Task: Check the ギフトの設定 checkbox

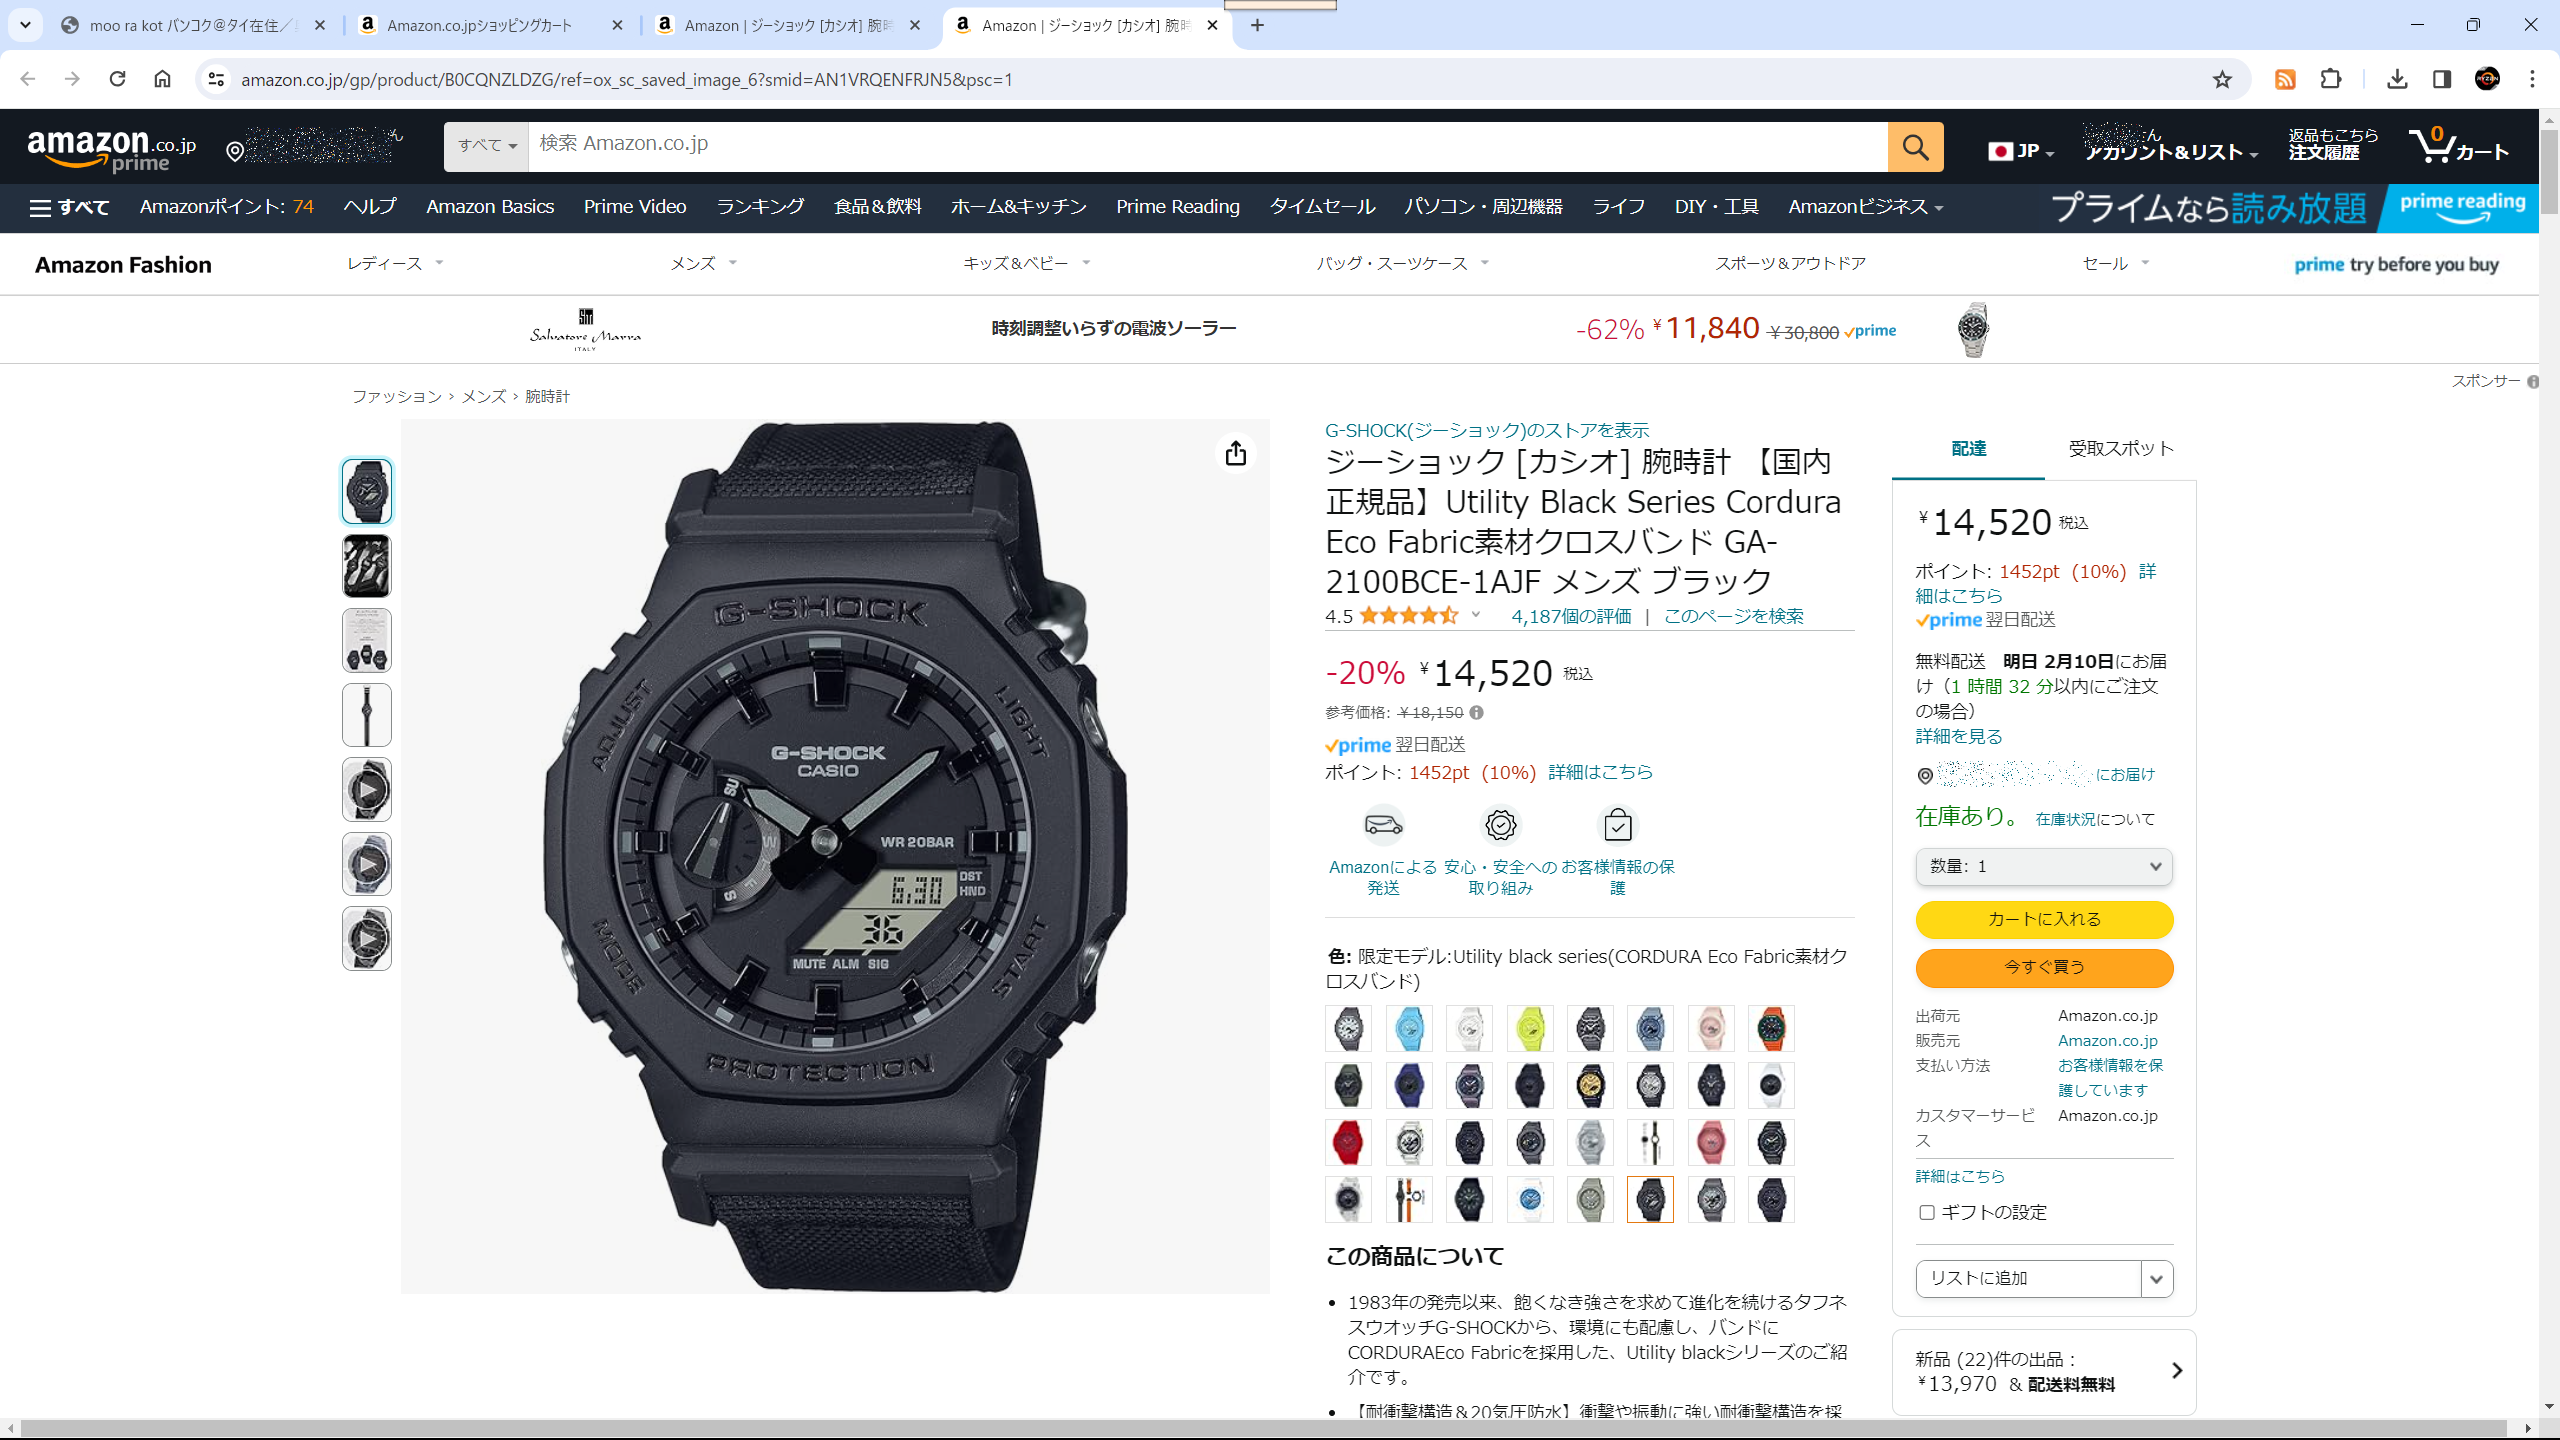Action: pyautogui.click(x=1927, y=1212)
